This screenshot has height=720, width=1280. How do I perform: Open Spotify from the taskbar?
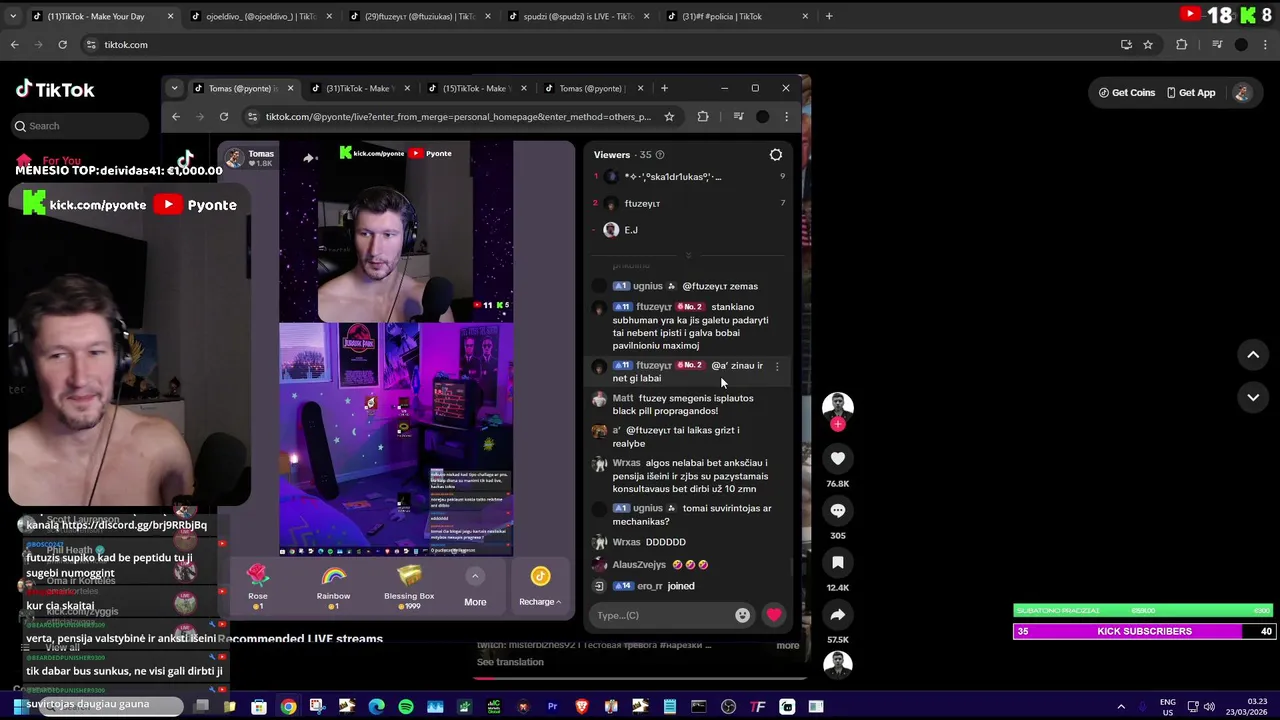tap(406, 707)
